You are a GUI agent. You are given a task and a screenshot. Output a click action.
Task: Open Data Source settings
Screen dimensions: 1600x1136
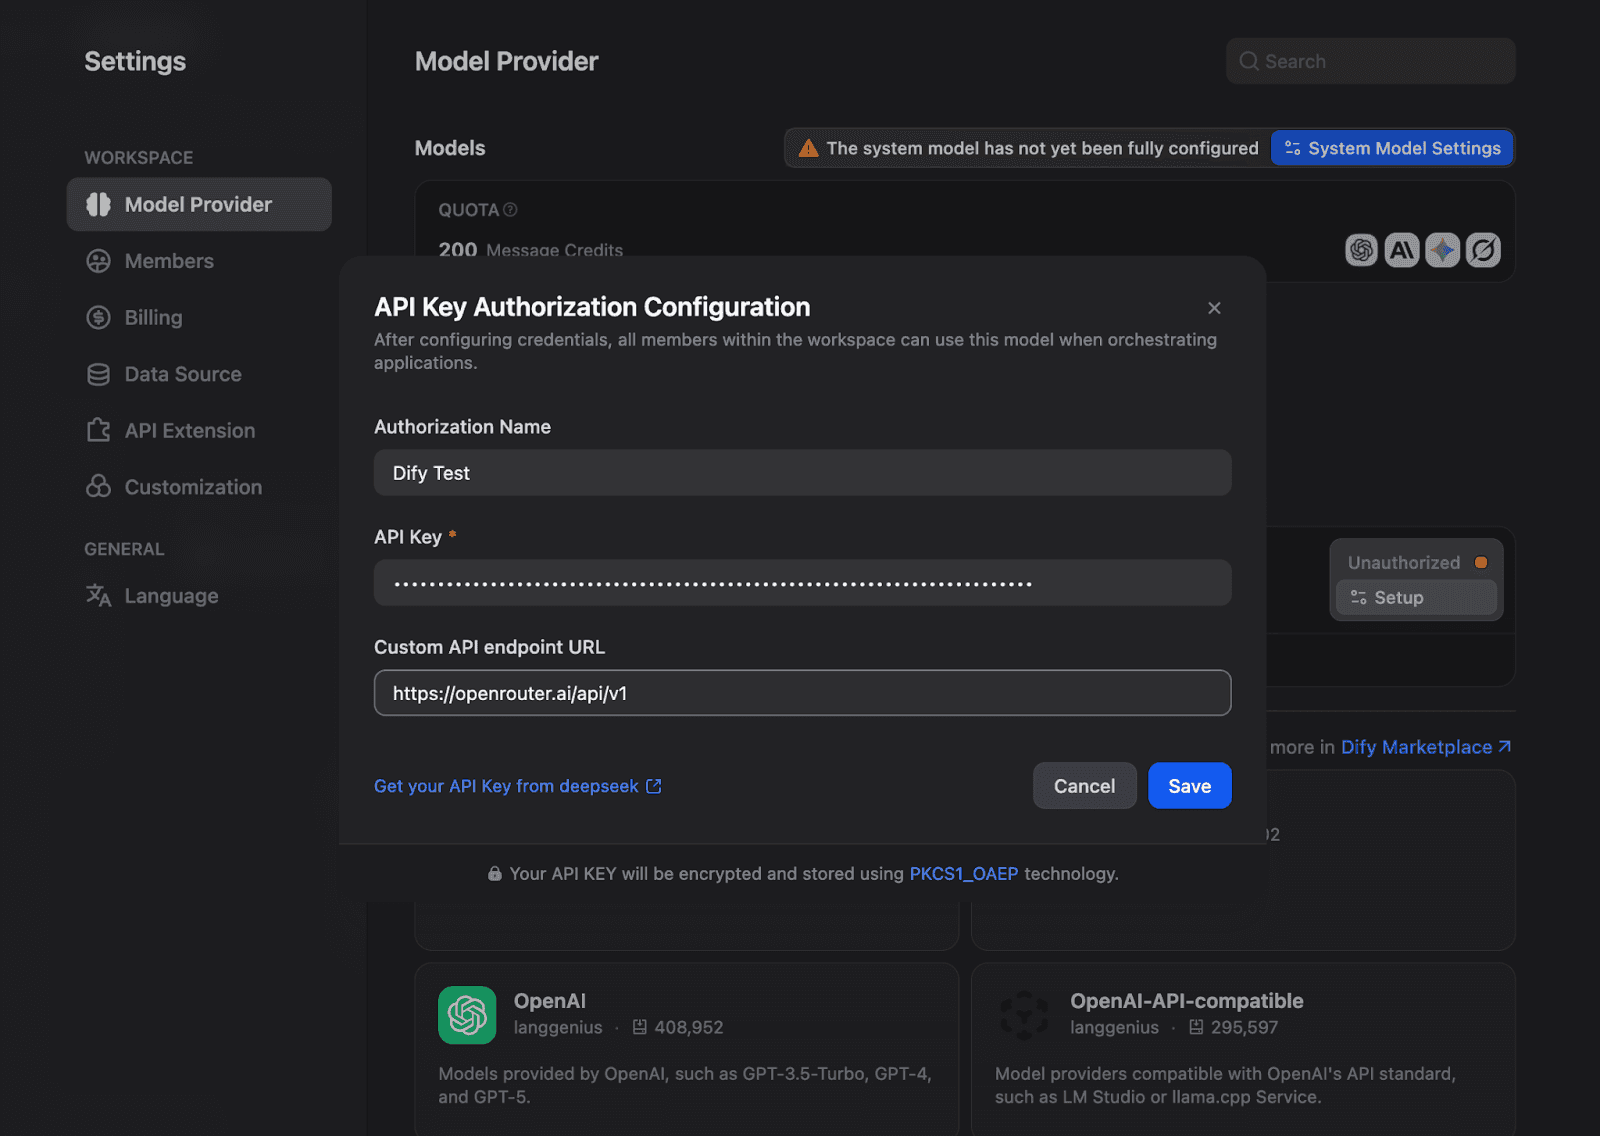click(183, 374)
